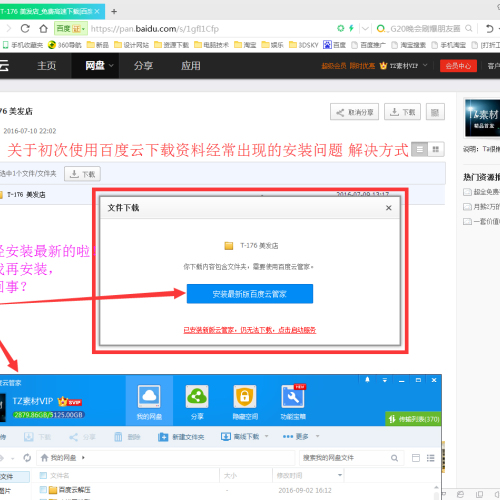500x500 pixels.
Task: Open the 资源下载 bookmark folder
Action: [171, 45]
